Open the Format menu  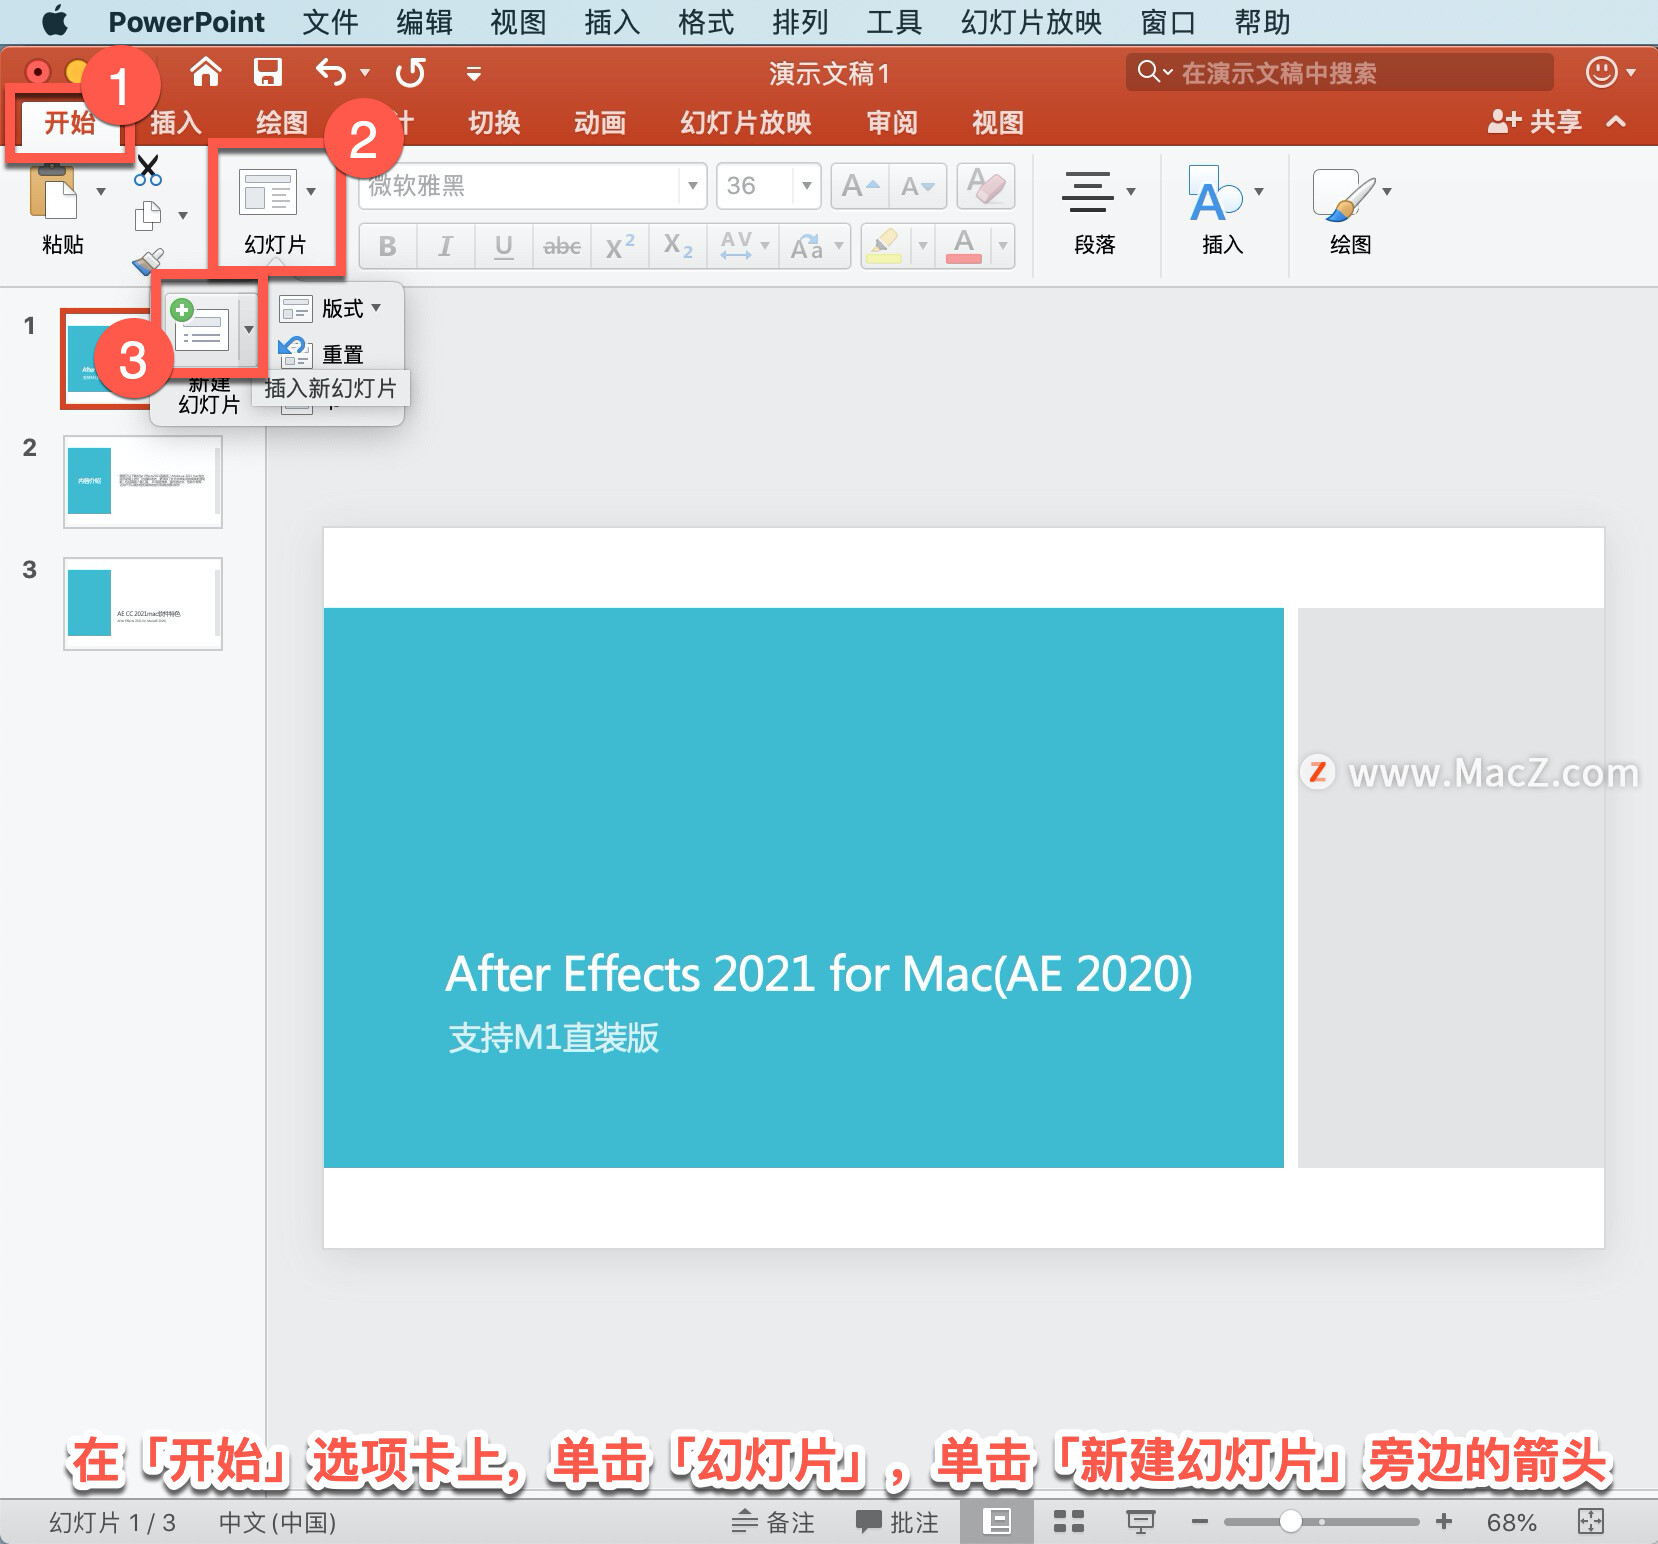(x=705, y=21)
